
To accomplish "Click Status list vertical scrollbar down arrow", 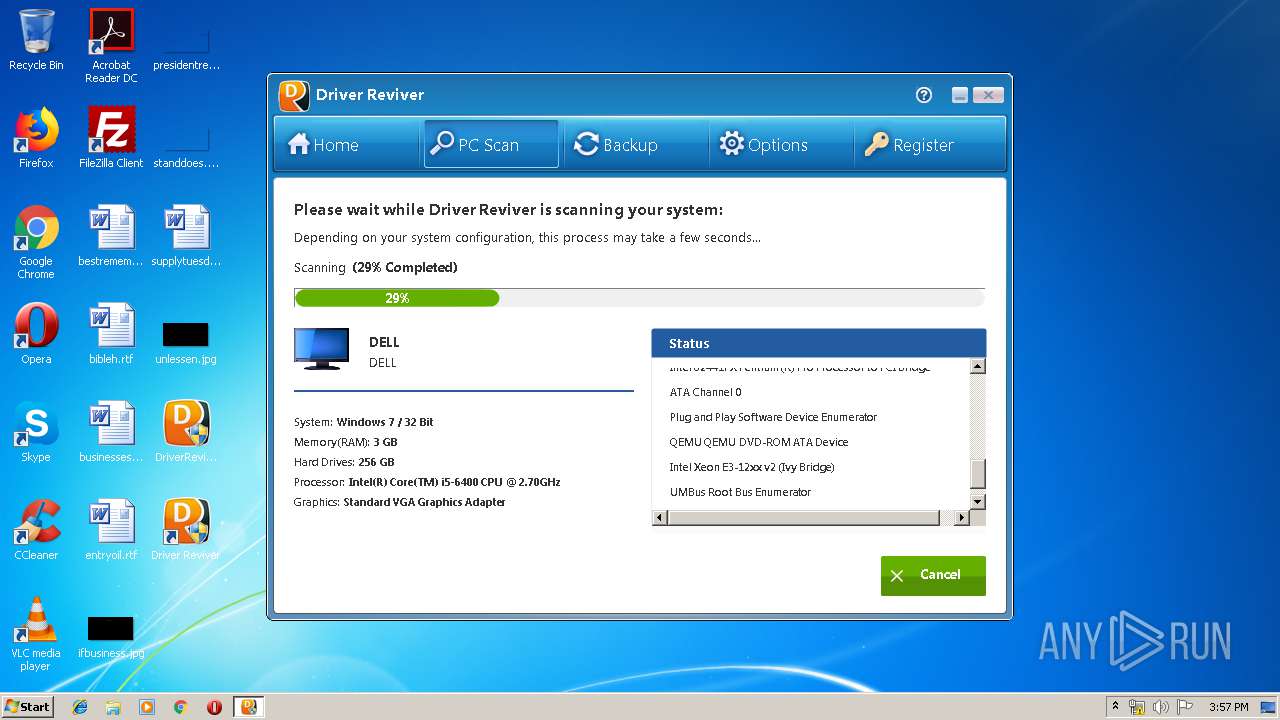I will 978,501.
